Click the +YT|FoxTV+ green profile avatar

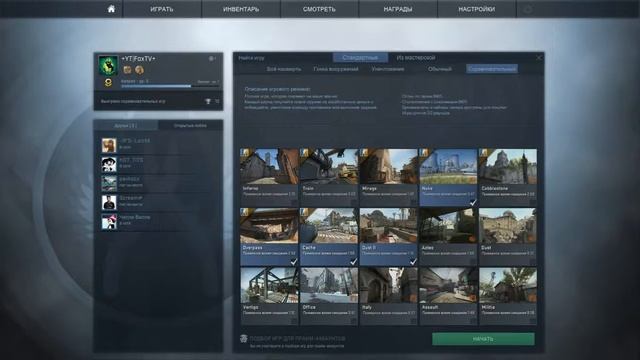[x=108, y=65]
